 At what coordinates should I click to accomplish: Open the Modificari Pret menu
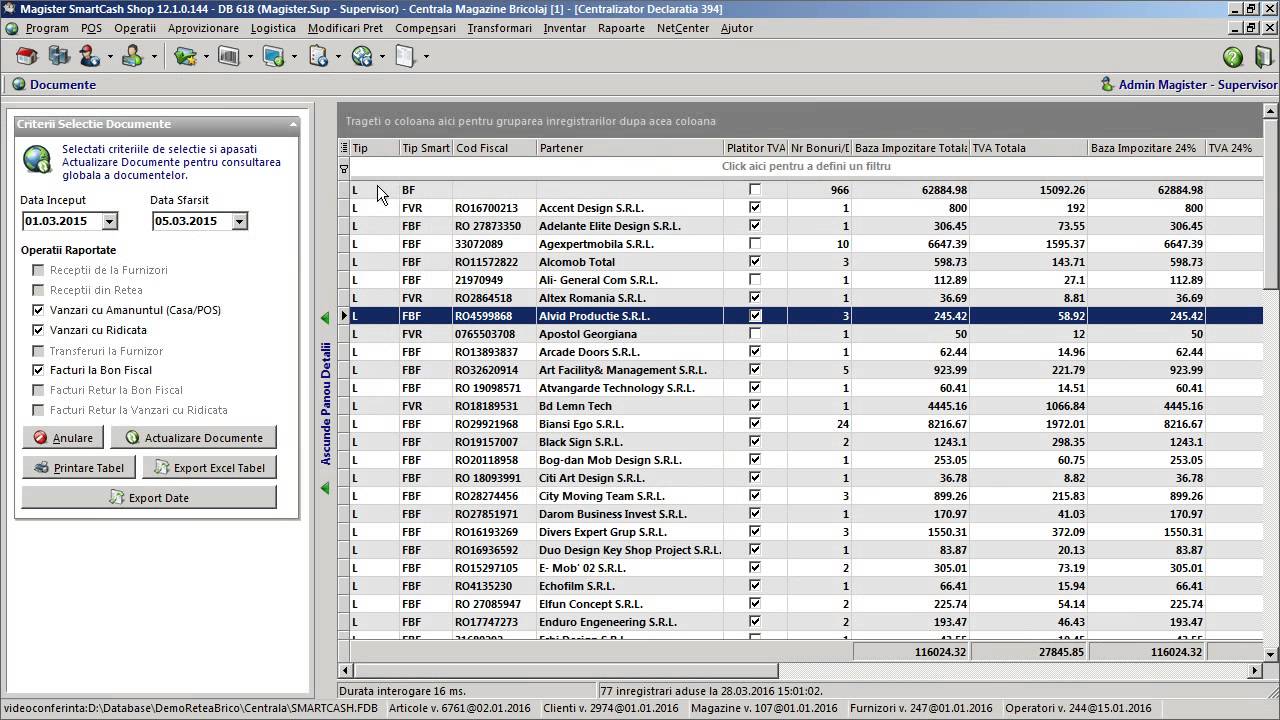coord(345,28)
